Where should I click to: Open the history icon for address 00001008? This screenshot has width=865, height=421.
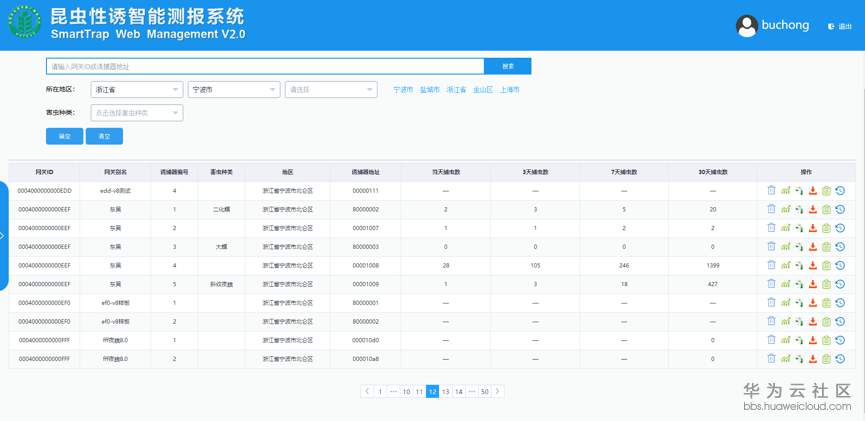840,265
